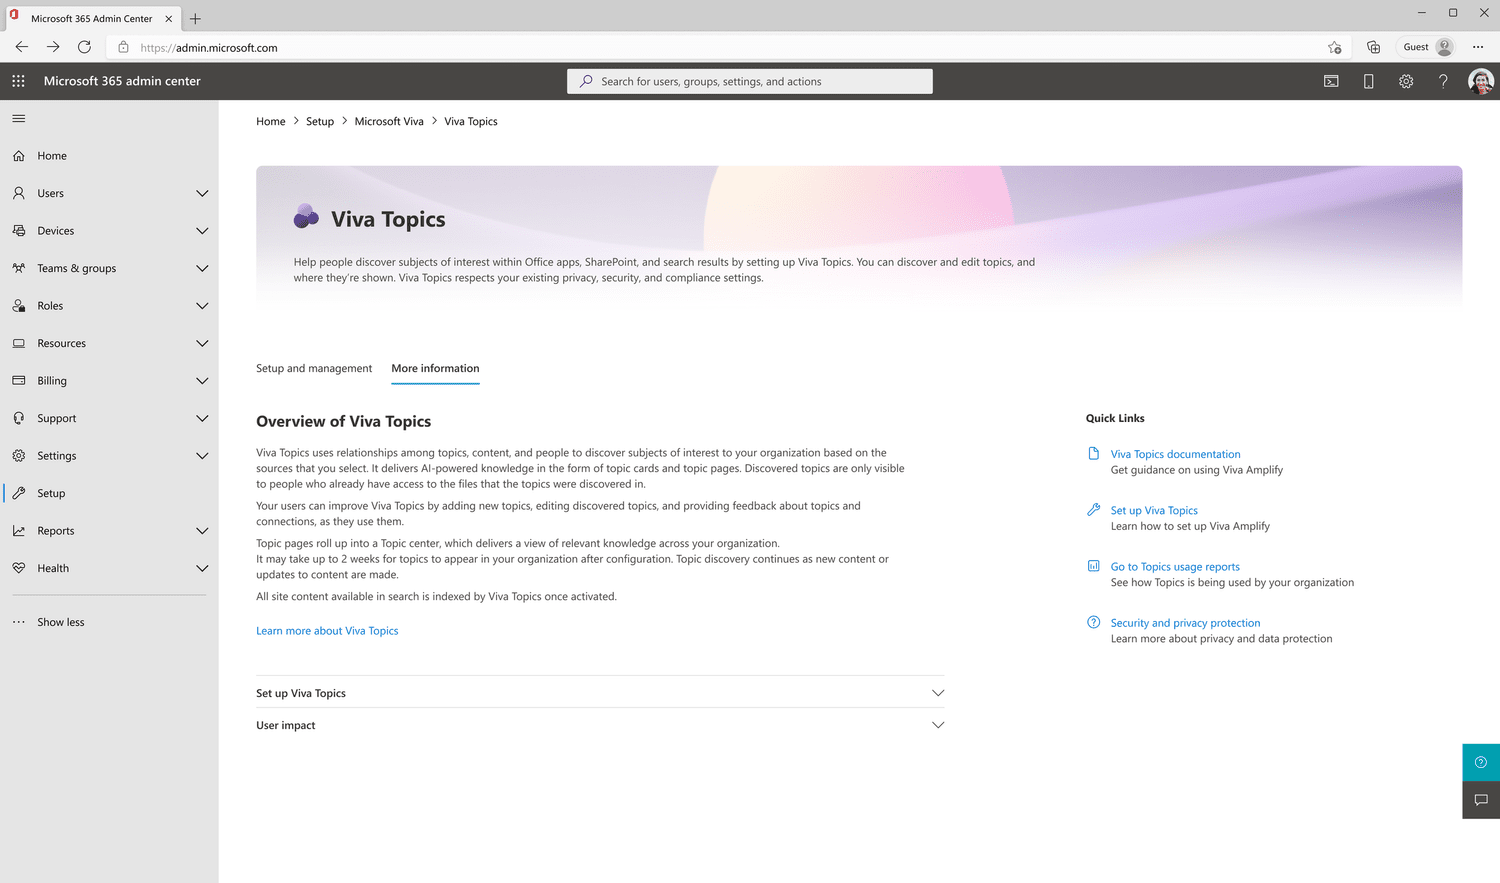Image resolution: width=1500 pixels, height=883 pixels.
Task: Click the terminal icon next to search
Action: 1331,81
